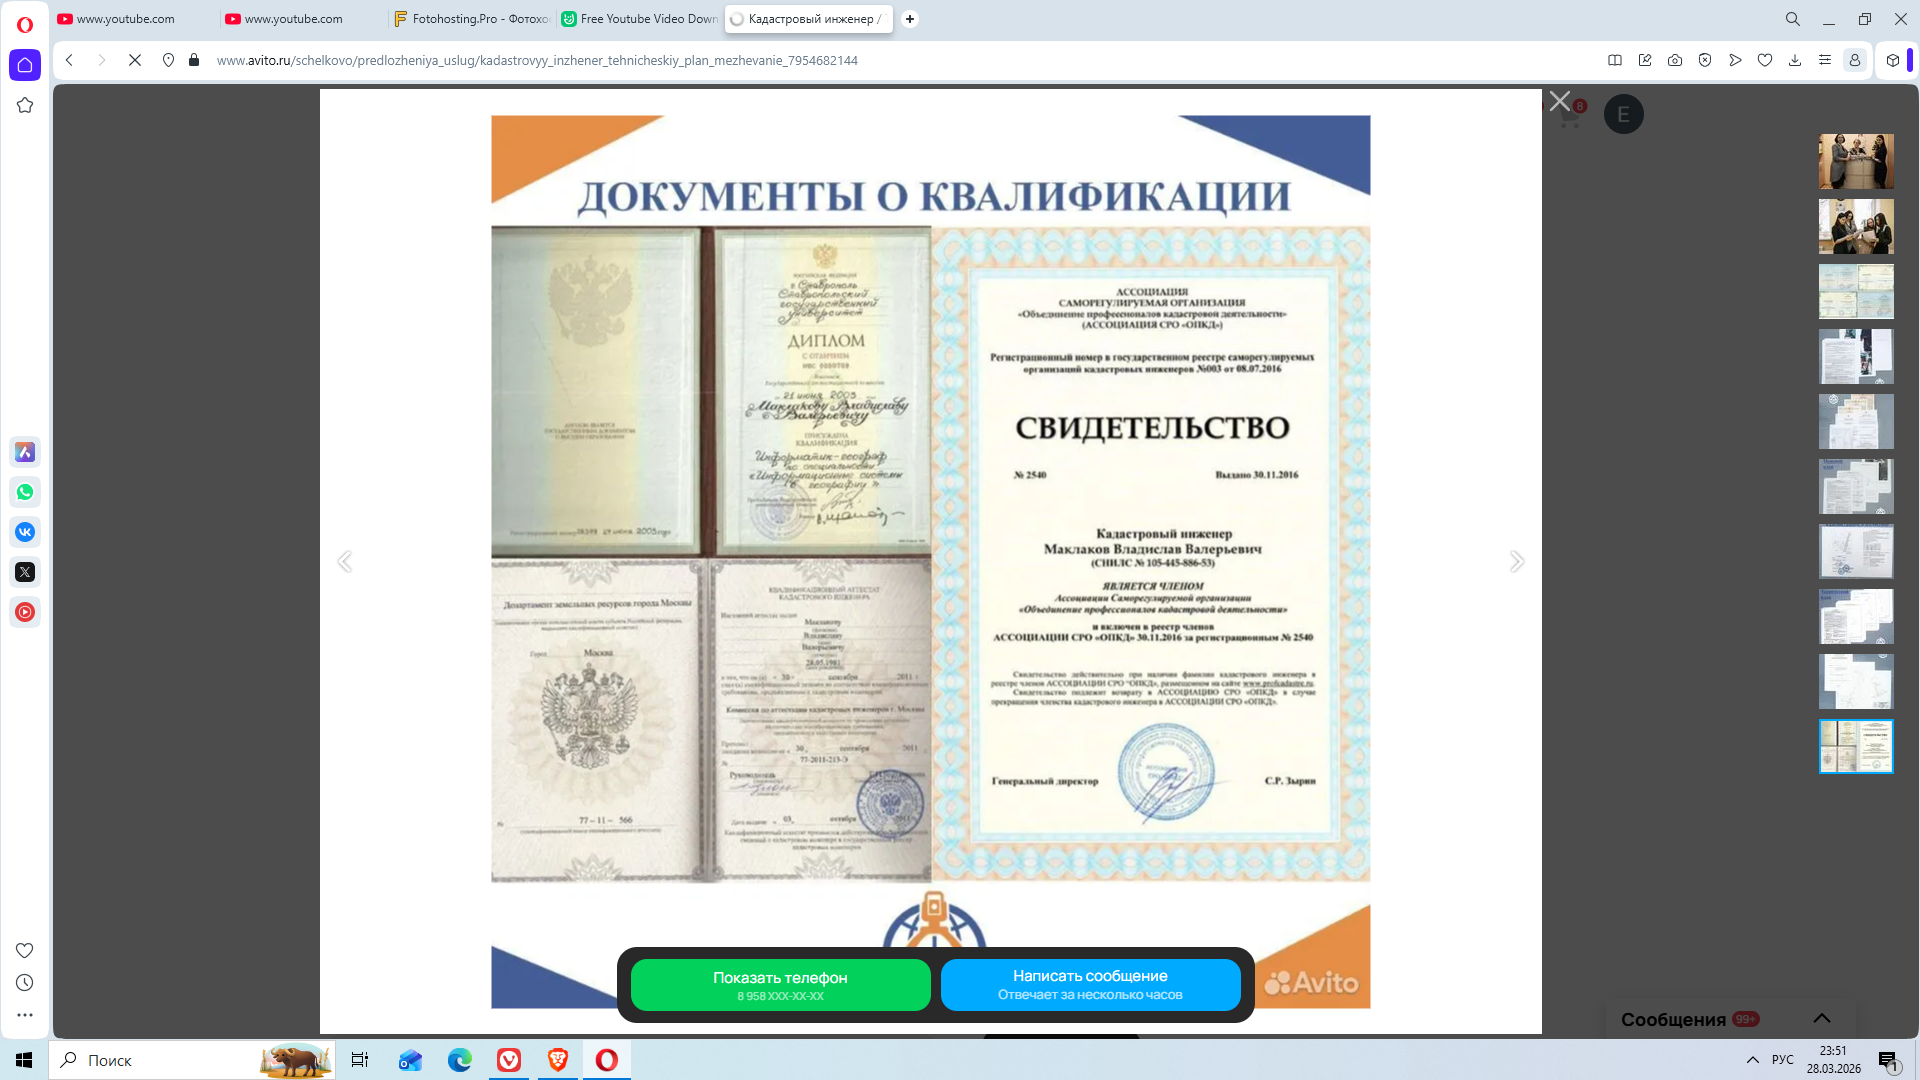Viewport: 1920px width, 1080px height.
Task: Expand the Сообщения chat panel chevron
Action: pos(1822,1018)
